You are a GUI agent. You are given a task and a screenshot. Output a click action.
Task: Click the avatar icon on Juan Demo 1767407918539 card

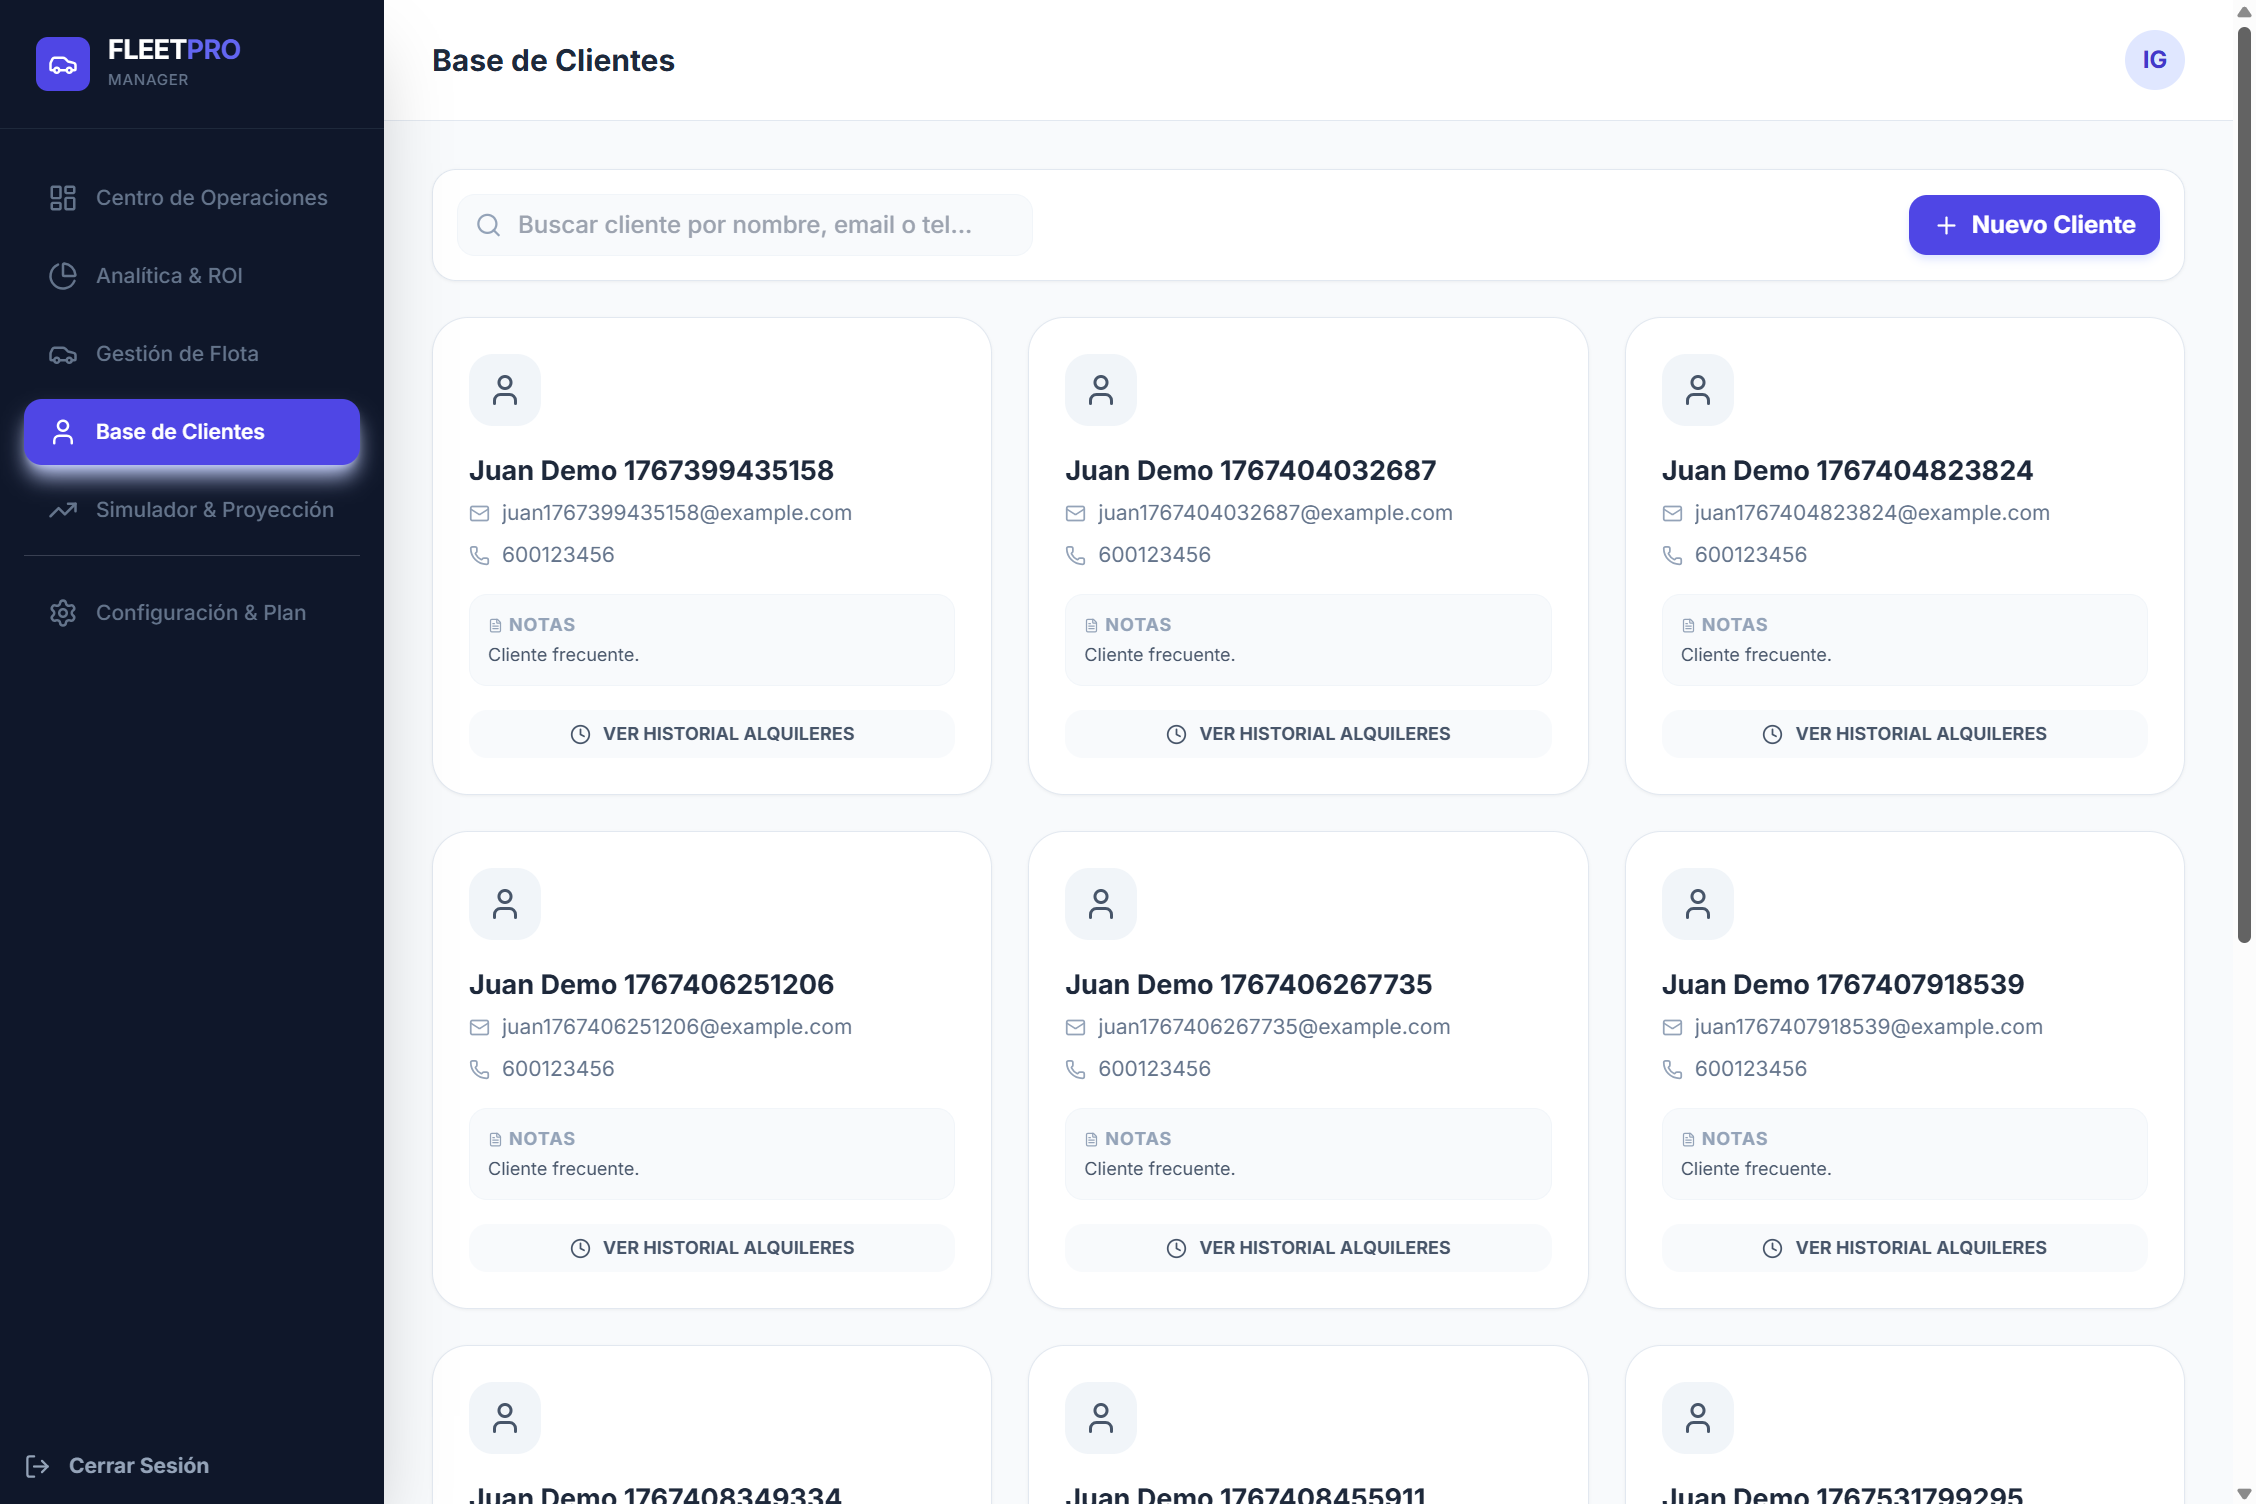1697,903
